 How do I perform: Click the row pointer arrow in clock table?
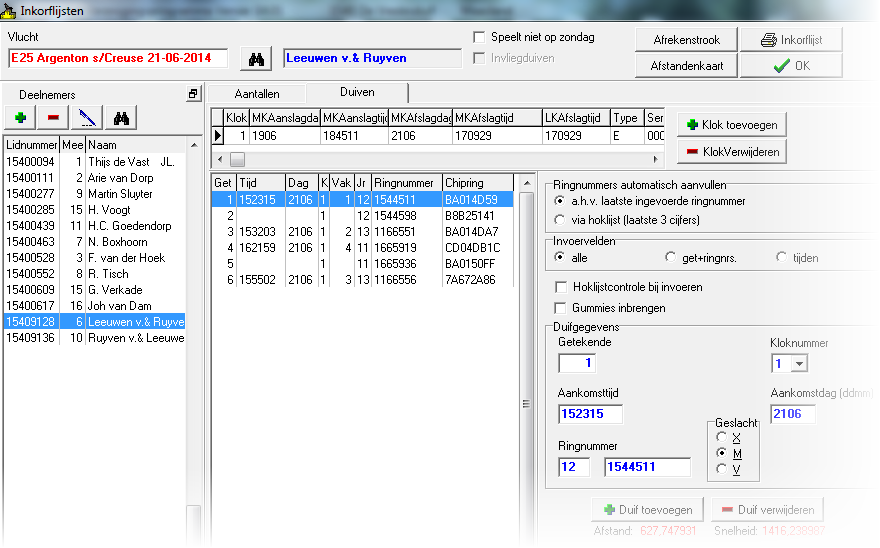217,135
